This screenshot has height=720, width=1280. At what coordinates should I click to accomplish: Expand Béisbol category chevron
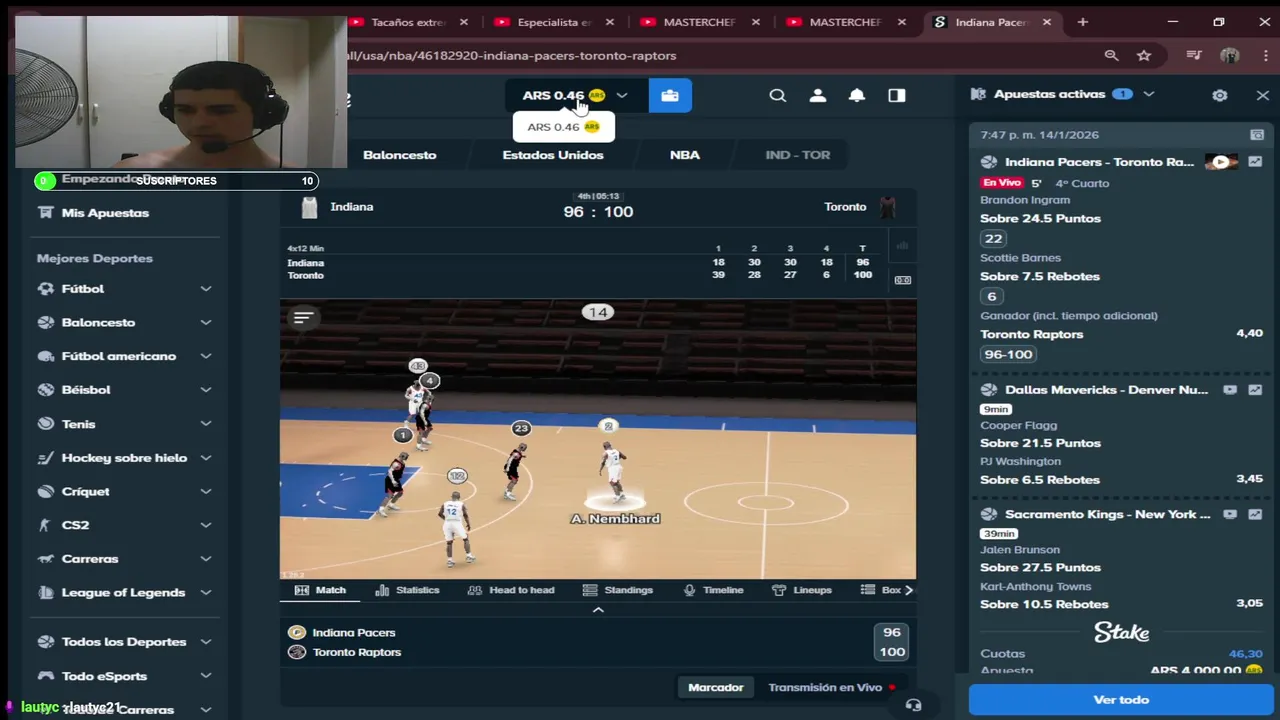[x=205, y=390]
